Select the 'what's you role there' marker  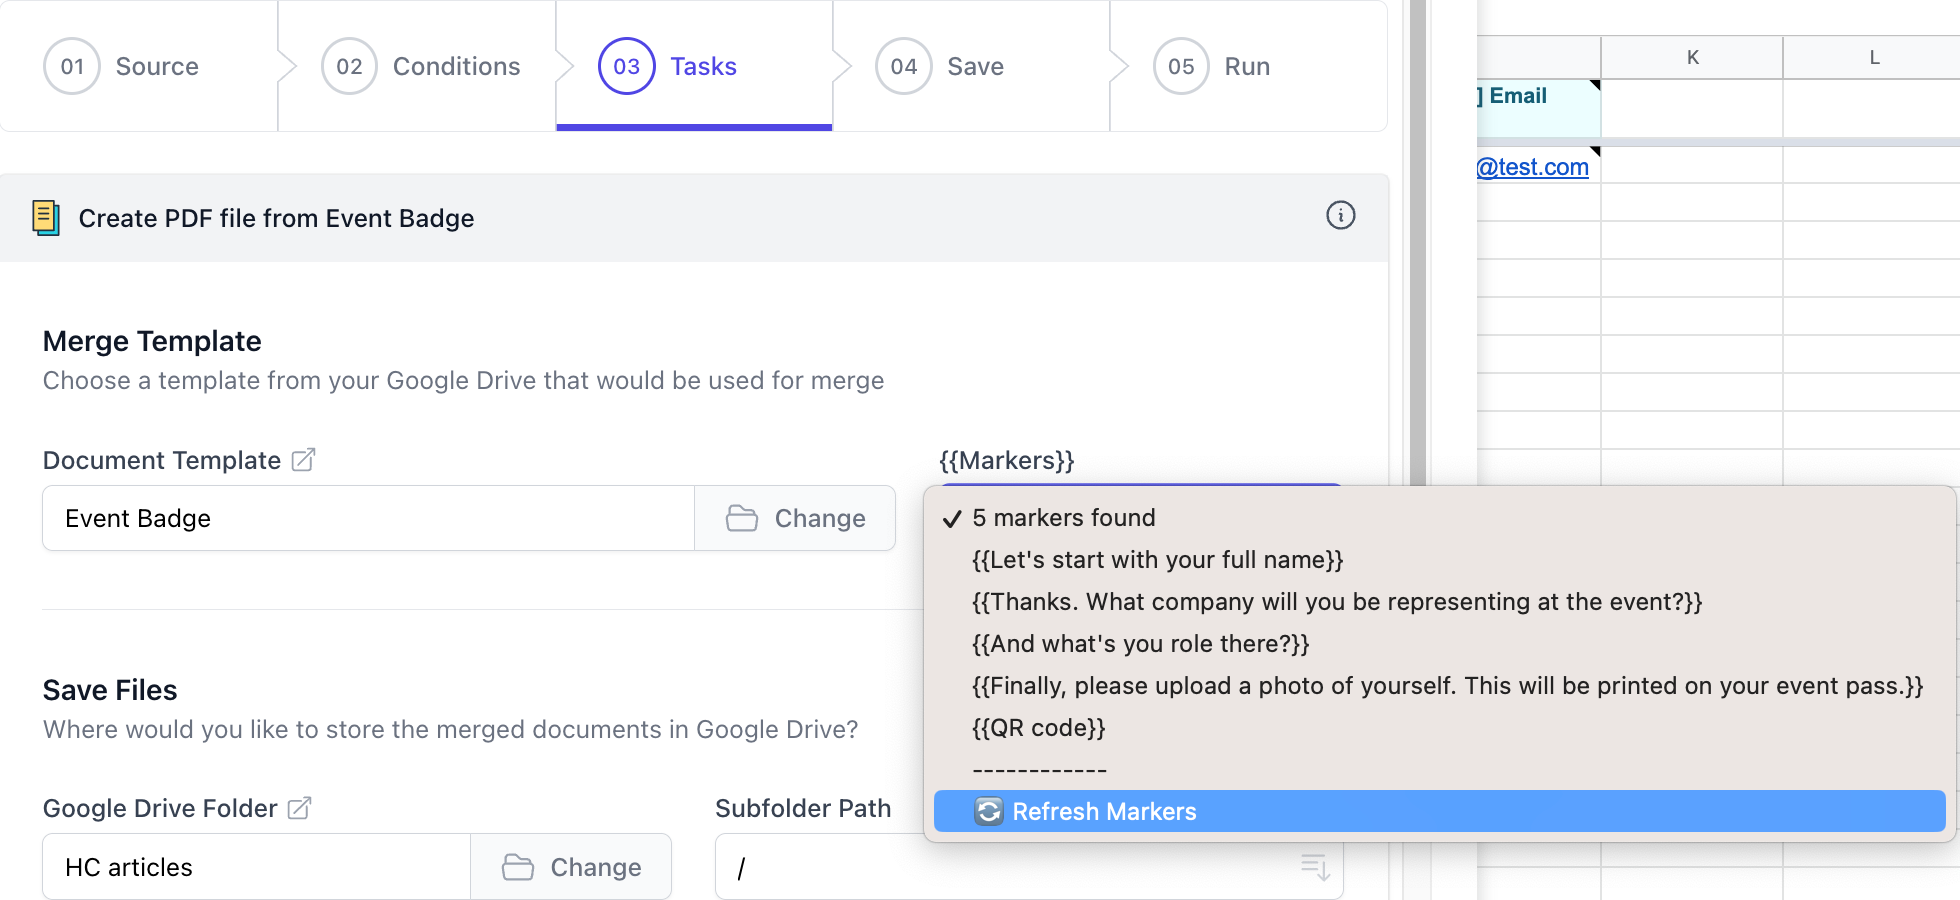click(x=1439, y=643)
